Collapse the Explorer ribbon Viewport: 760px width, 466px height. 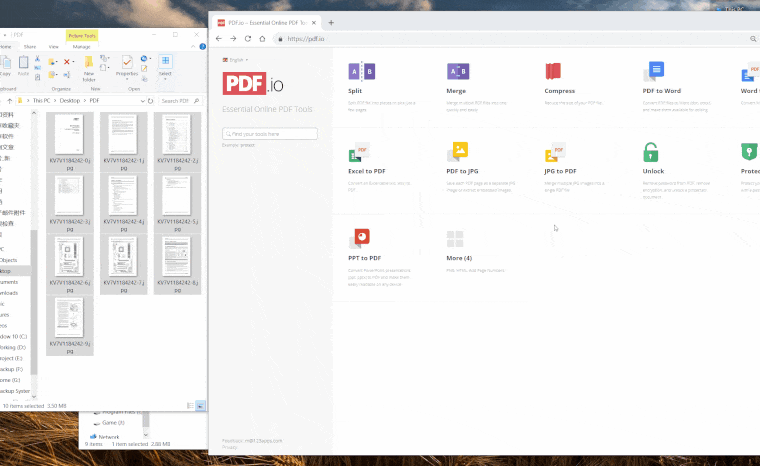click(193, 47)
